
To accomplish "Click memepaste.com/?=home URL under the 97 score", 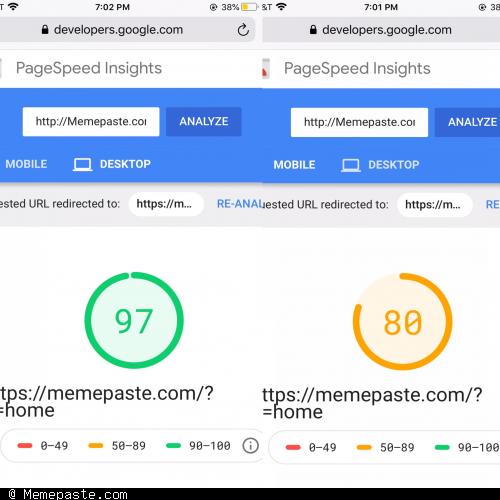I will pyautogui.click(x=107, y=401).
